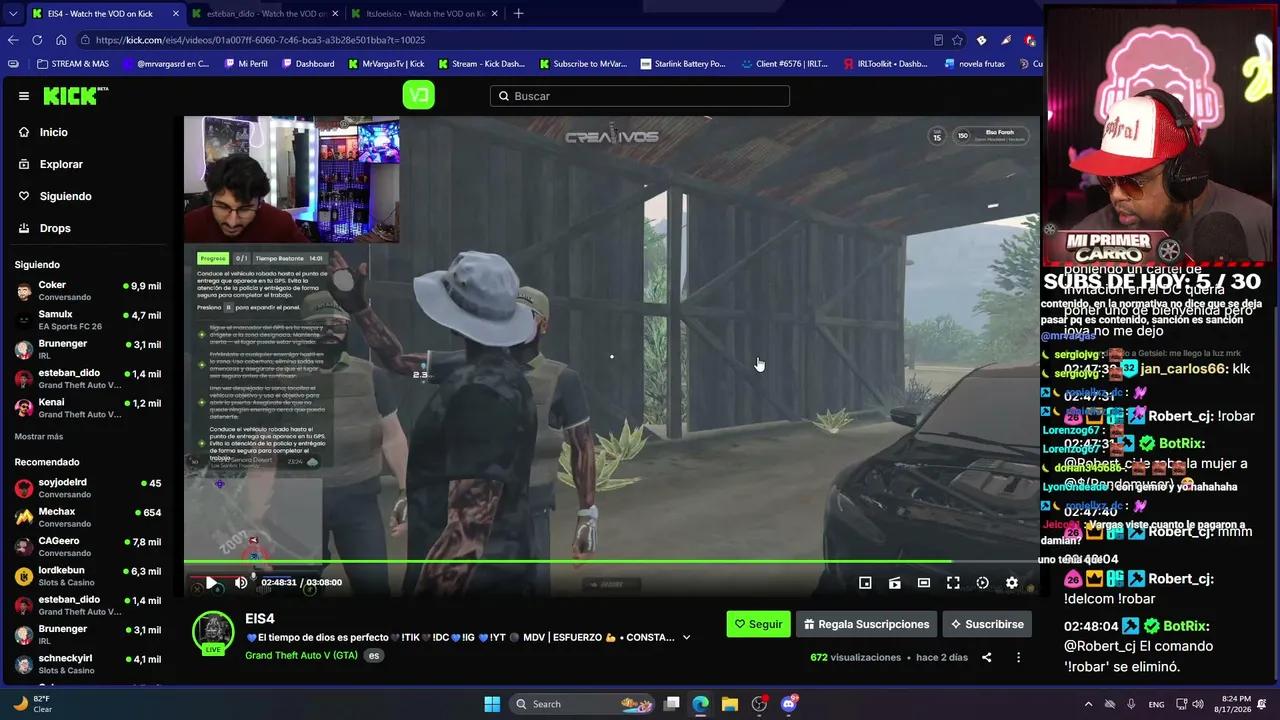This screenshot has width=1280, height=720.
Task: Open Microsoft Edge from taskbar
Action: click(701, 704)
